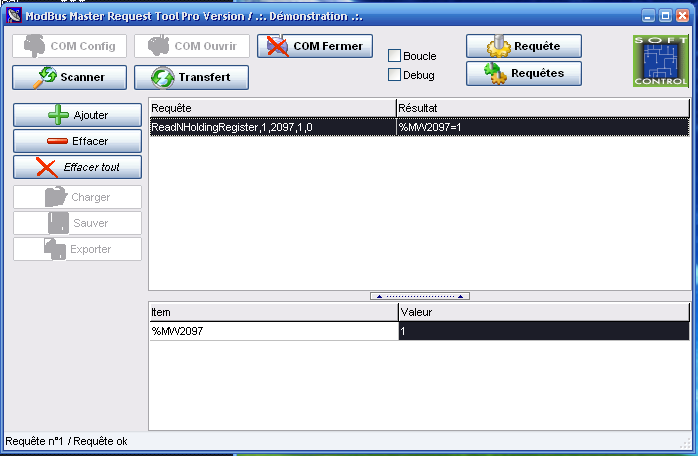Click the Item column header
698x456 pixels.
click(272, 313)
